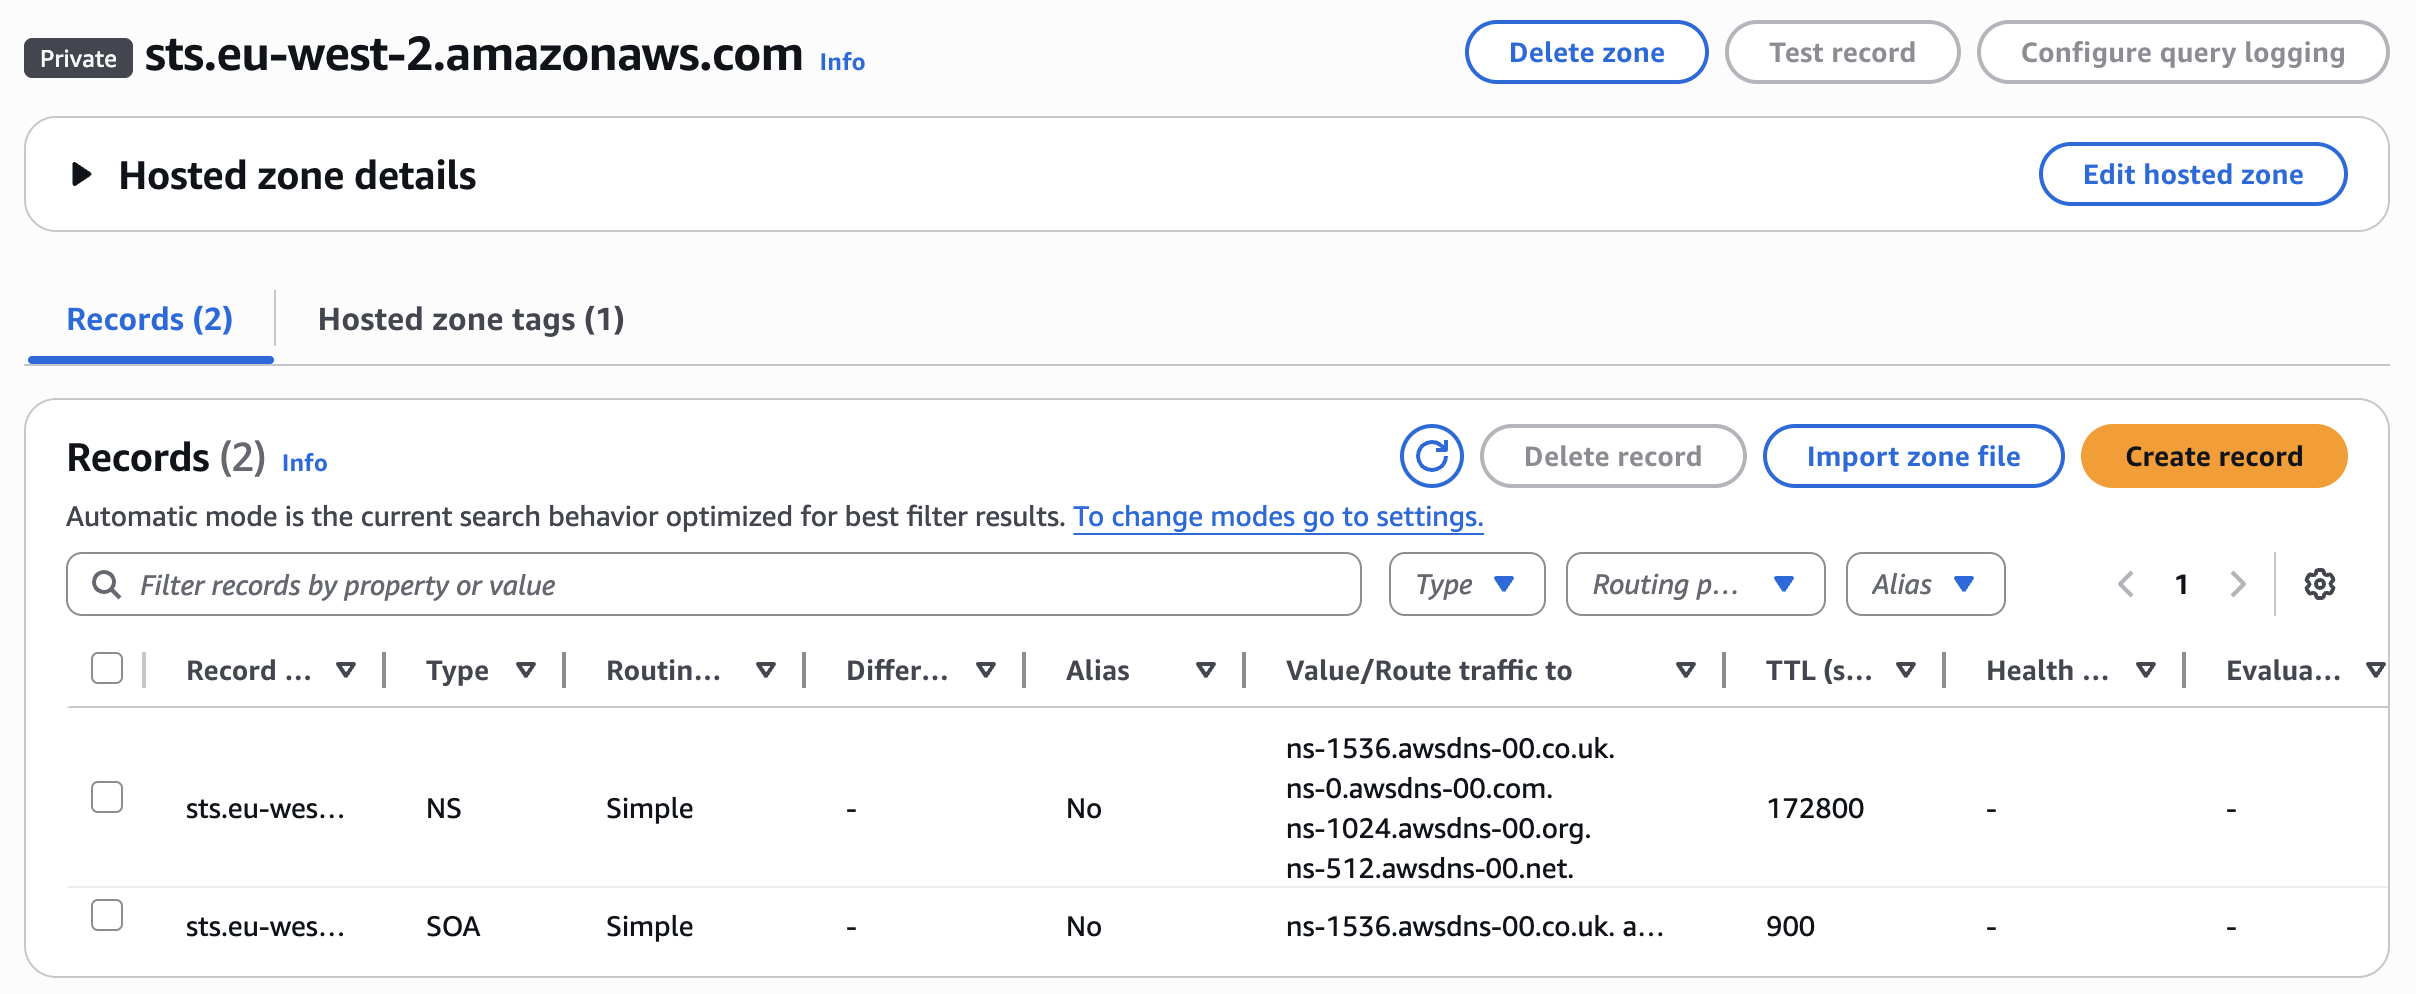Viewport: 2416px width, 994px height.
Task: Open the Type filter dropdown
Action: pos(1466,584)
